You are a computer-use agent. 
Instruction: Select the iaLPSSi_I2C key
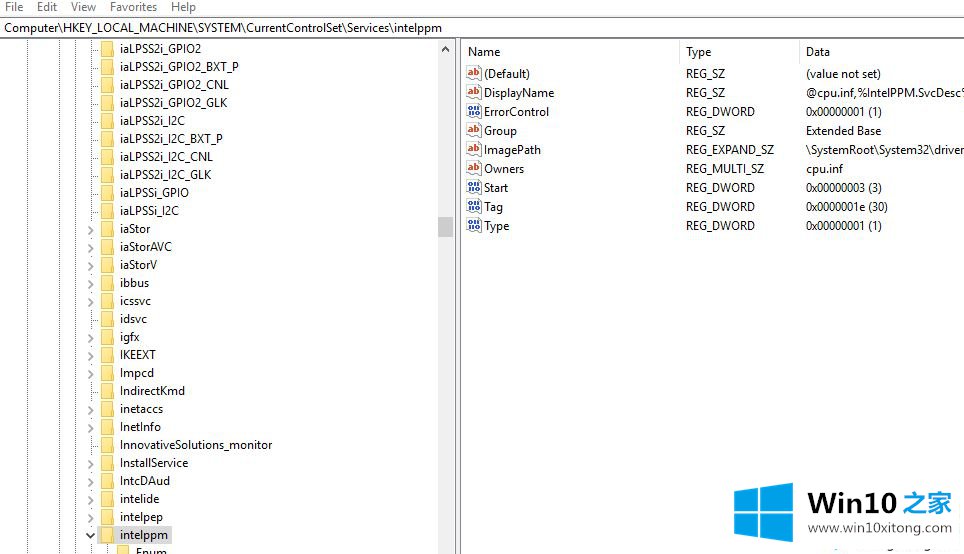tap(149, 211)
